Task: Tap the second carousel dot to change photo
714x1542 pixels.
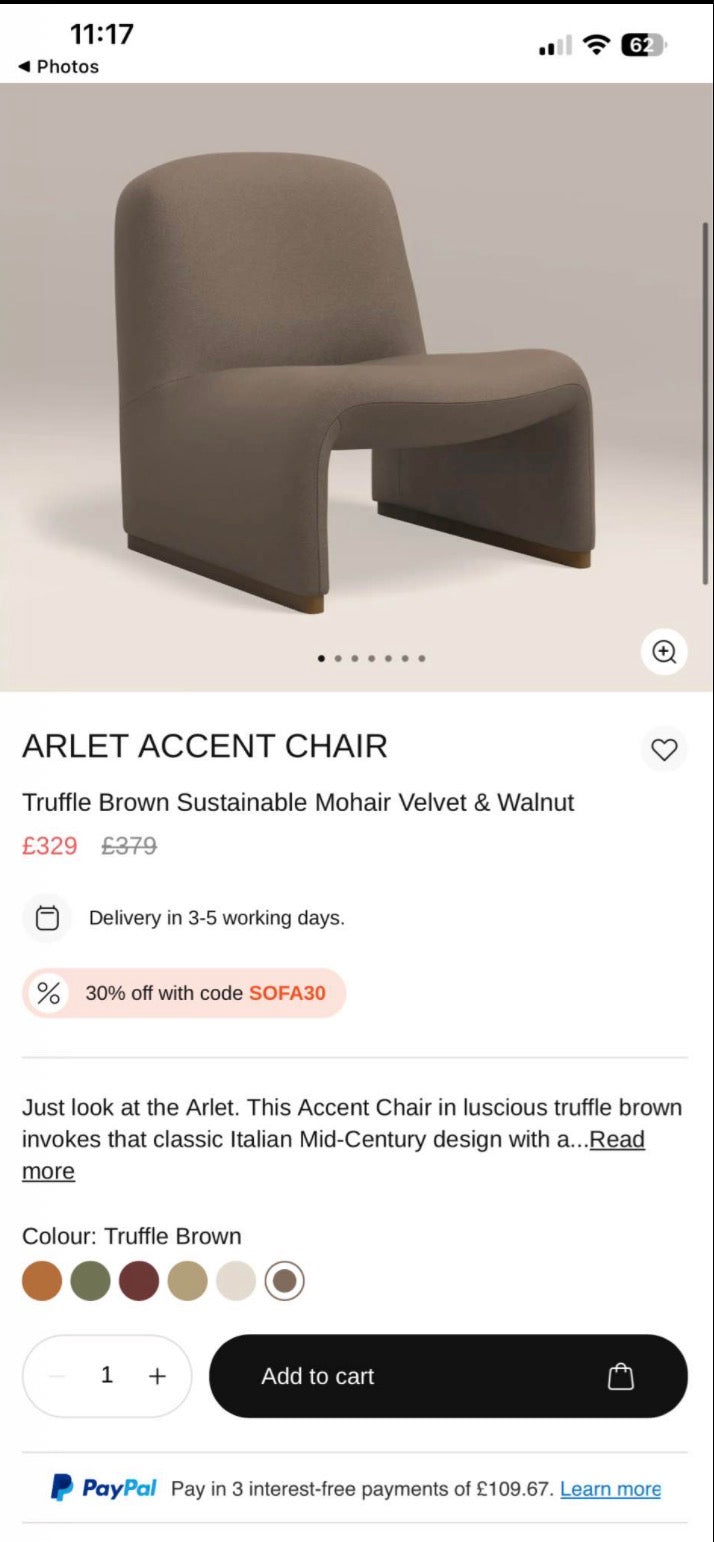Action: point(338,658)
